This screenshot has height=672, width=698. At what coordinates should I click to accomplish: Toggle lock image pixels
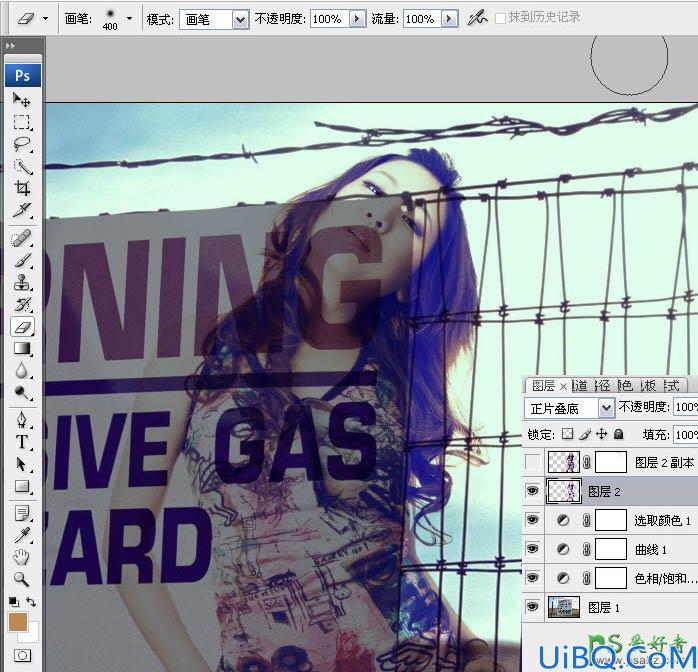coord(584,434)
